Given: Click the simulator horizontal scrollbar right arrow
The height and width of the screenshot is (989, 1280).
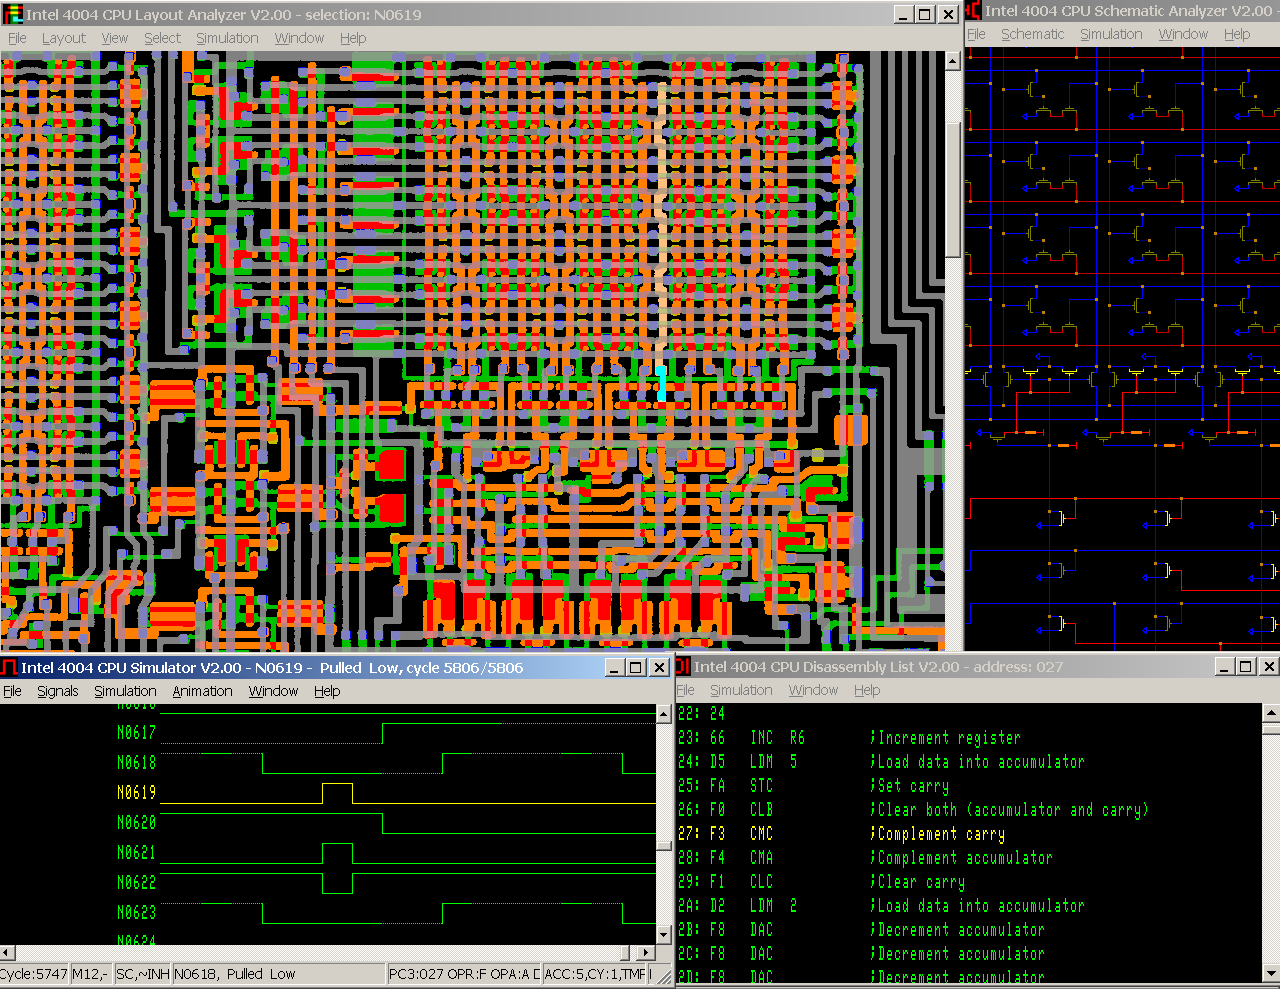Looking at the screenshot, I should point(645,953).
